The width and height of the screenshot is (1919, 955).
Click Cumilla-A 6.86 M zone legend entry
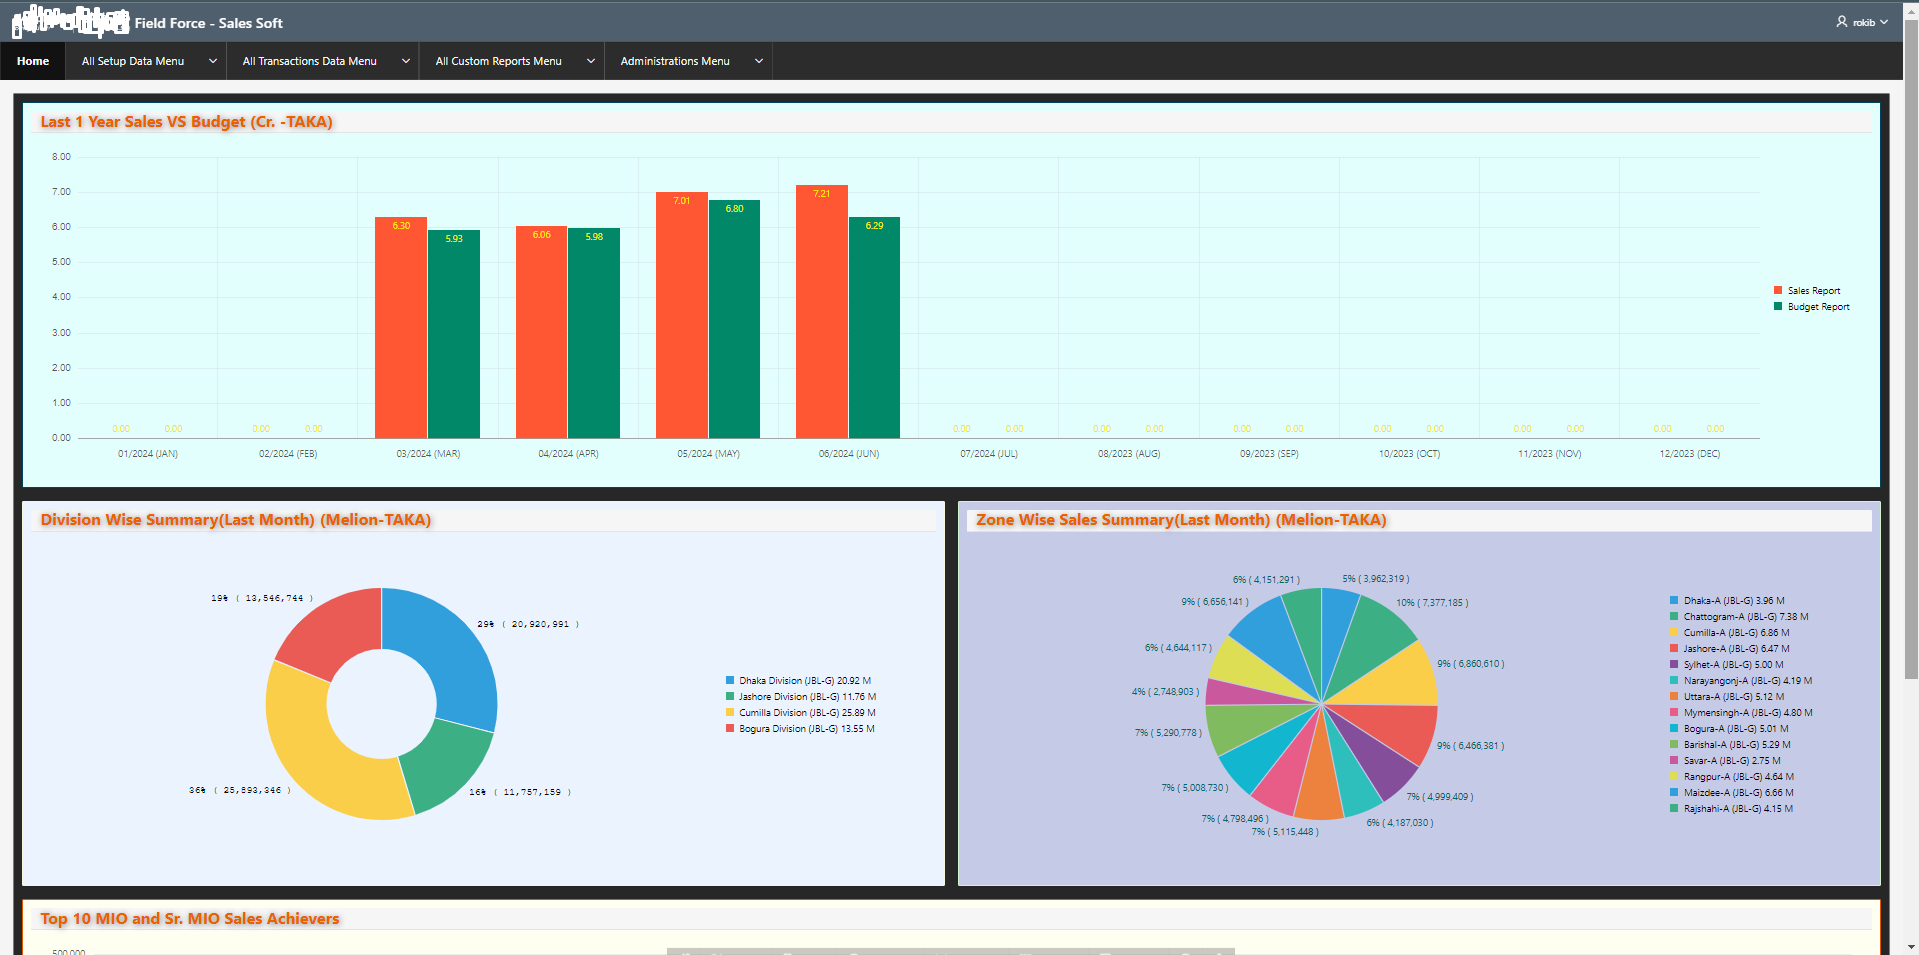pos(1730,633)
